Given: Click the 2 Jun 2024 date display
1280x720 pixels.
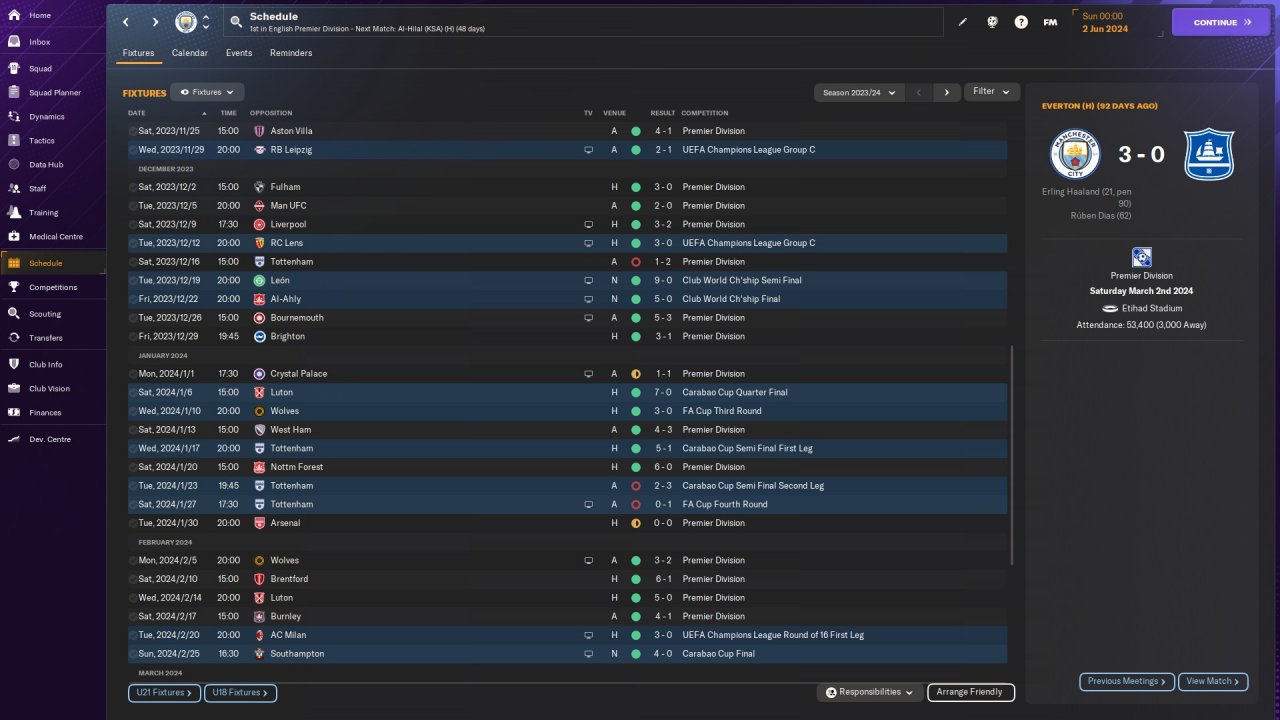Looking at the screenshot, I should click(x=1104, y=29).
